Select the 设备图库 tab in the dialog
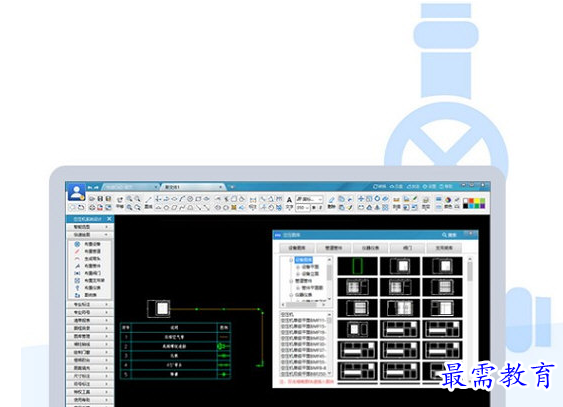The height and width of the screenshot is (407, 563). point(297,248)
